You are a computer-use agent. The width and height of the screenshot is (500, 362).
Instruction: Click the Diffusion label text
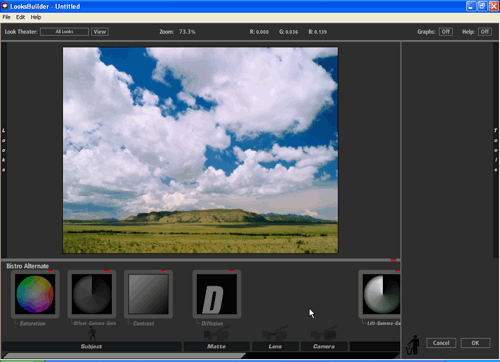[x=212, y=323]
